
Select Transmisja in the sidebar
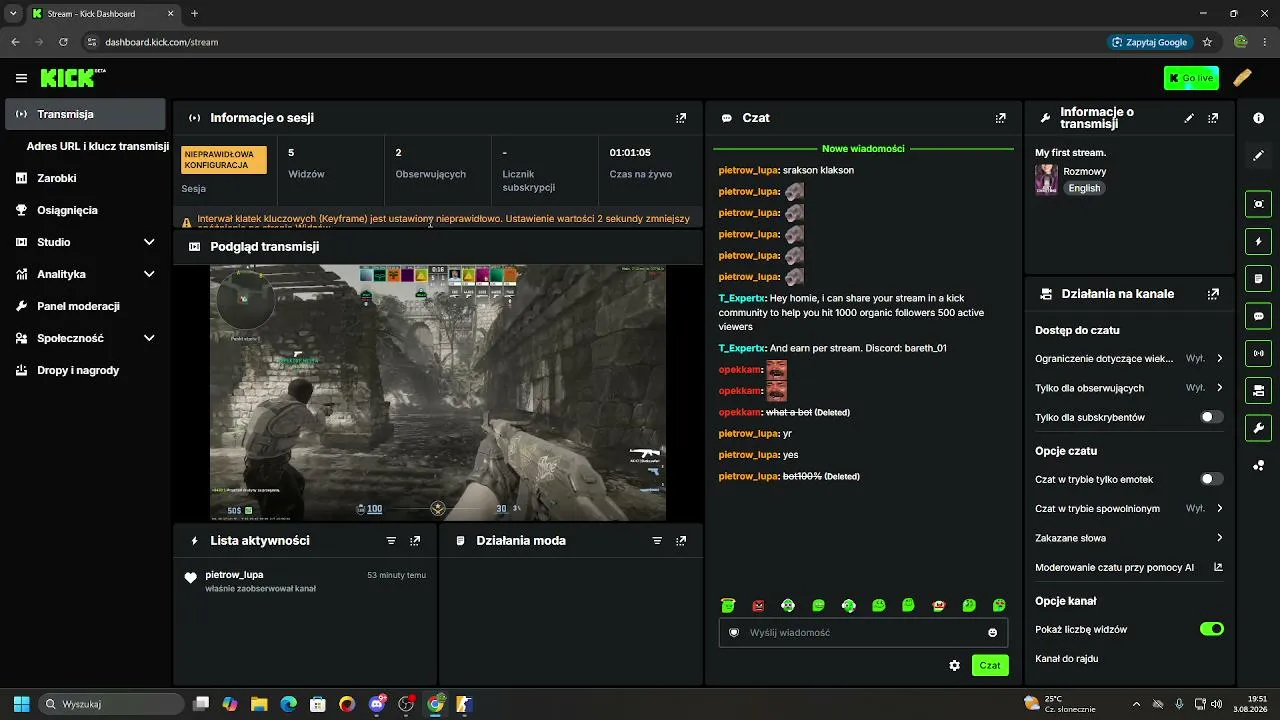click(x=85, y=114)
